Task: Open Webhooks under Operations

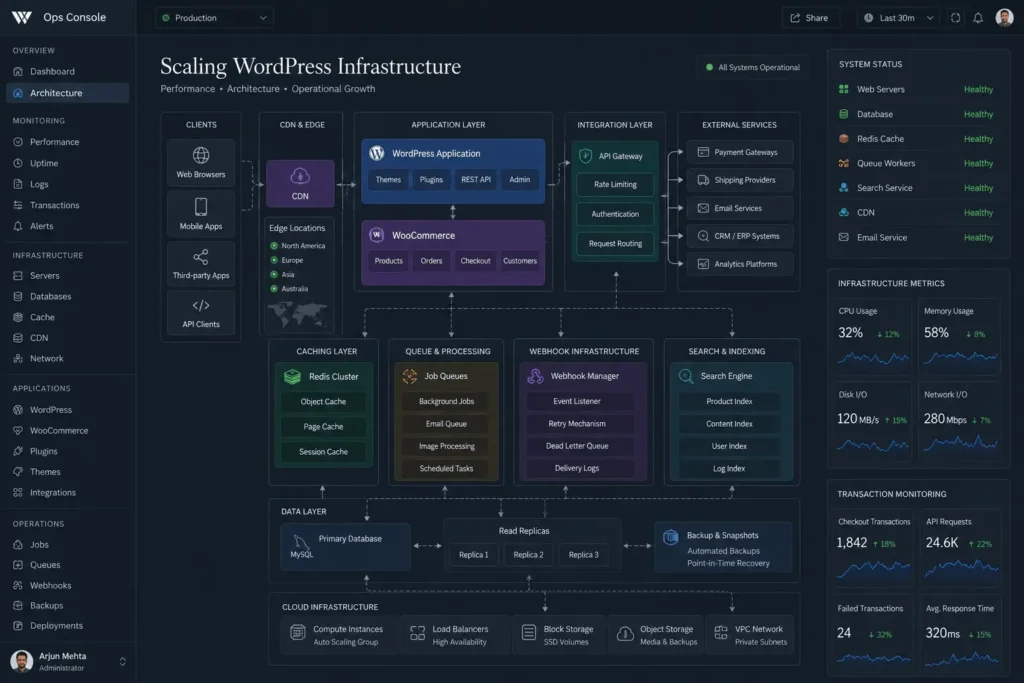Action: [67, 585]
